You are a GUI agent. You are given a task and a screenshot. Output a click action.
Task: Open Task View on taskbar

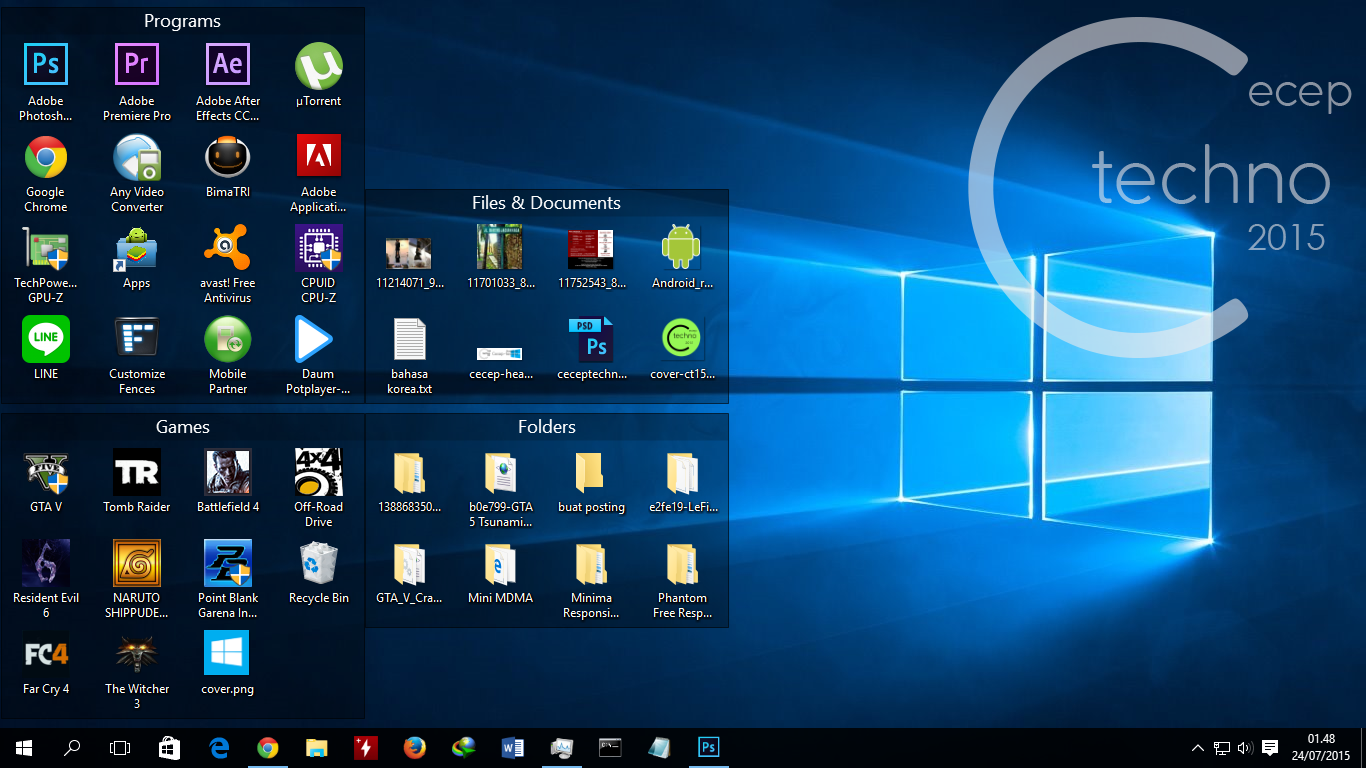click(x=120, y=748)
